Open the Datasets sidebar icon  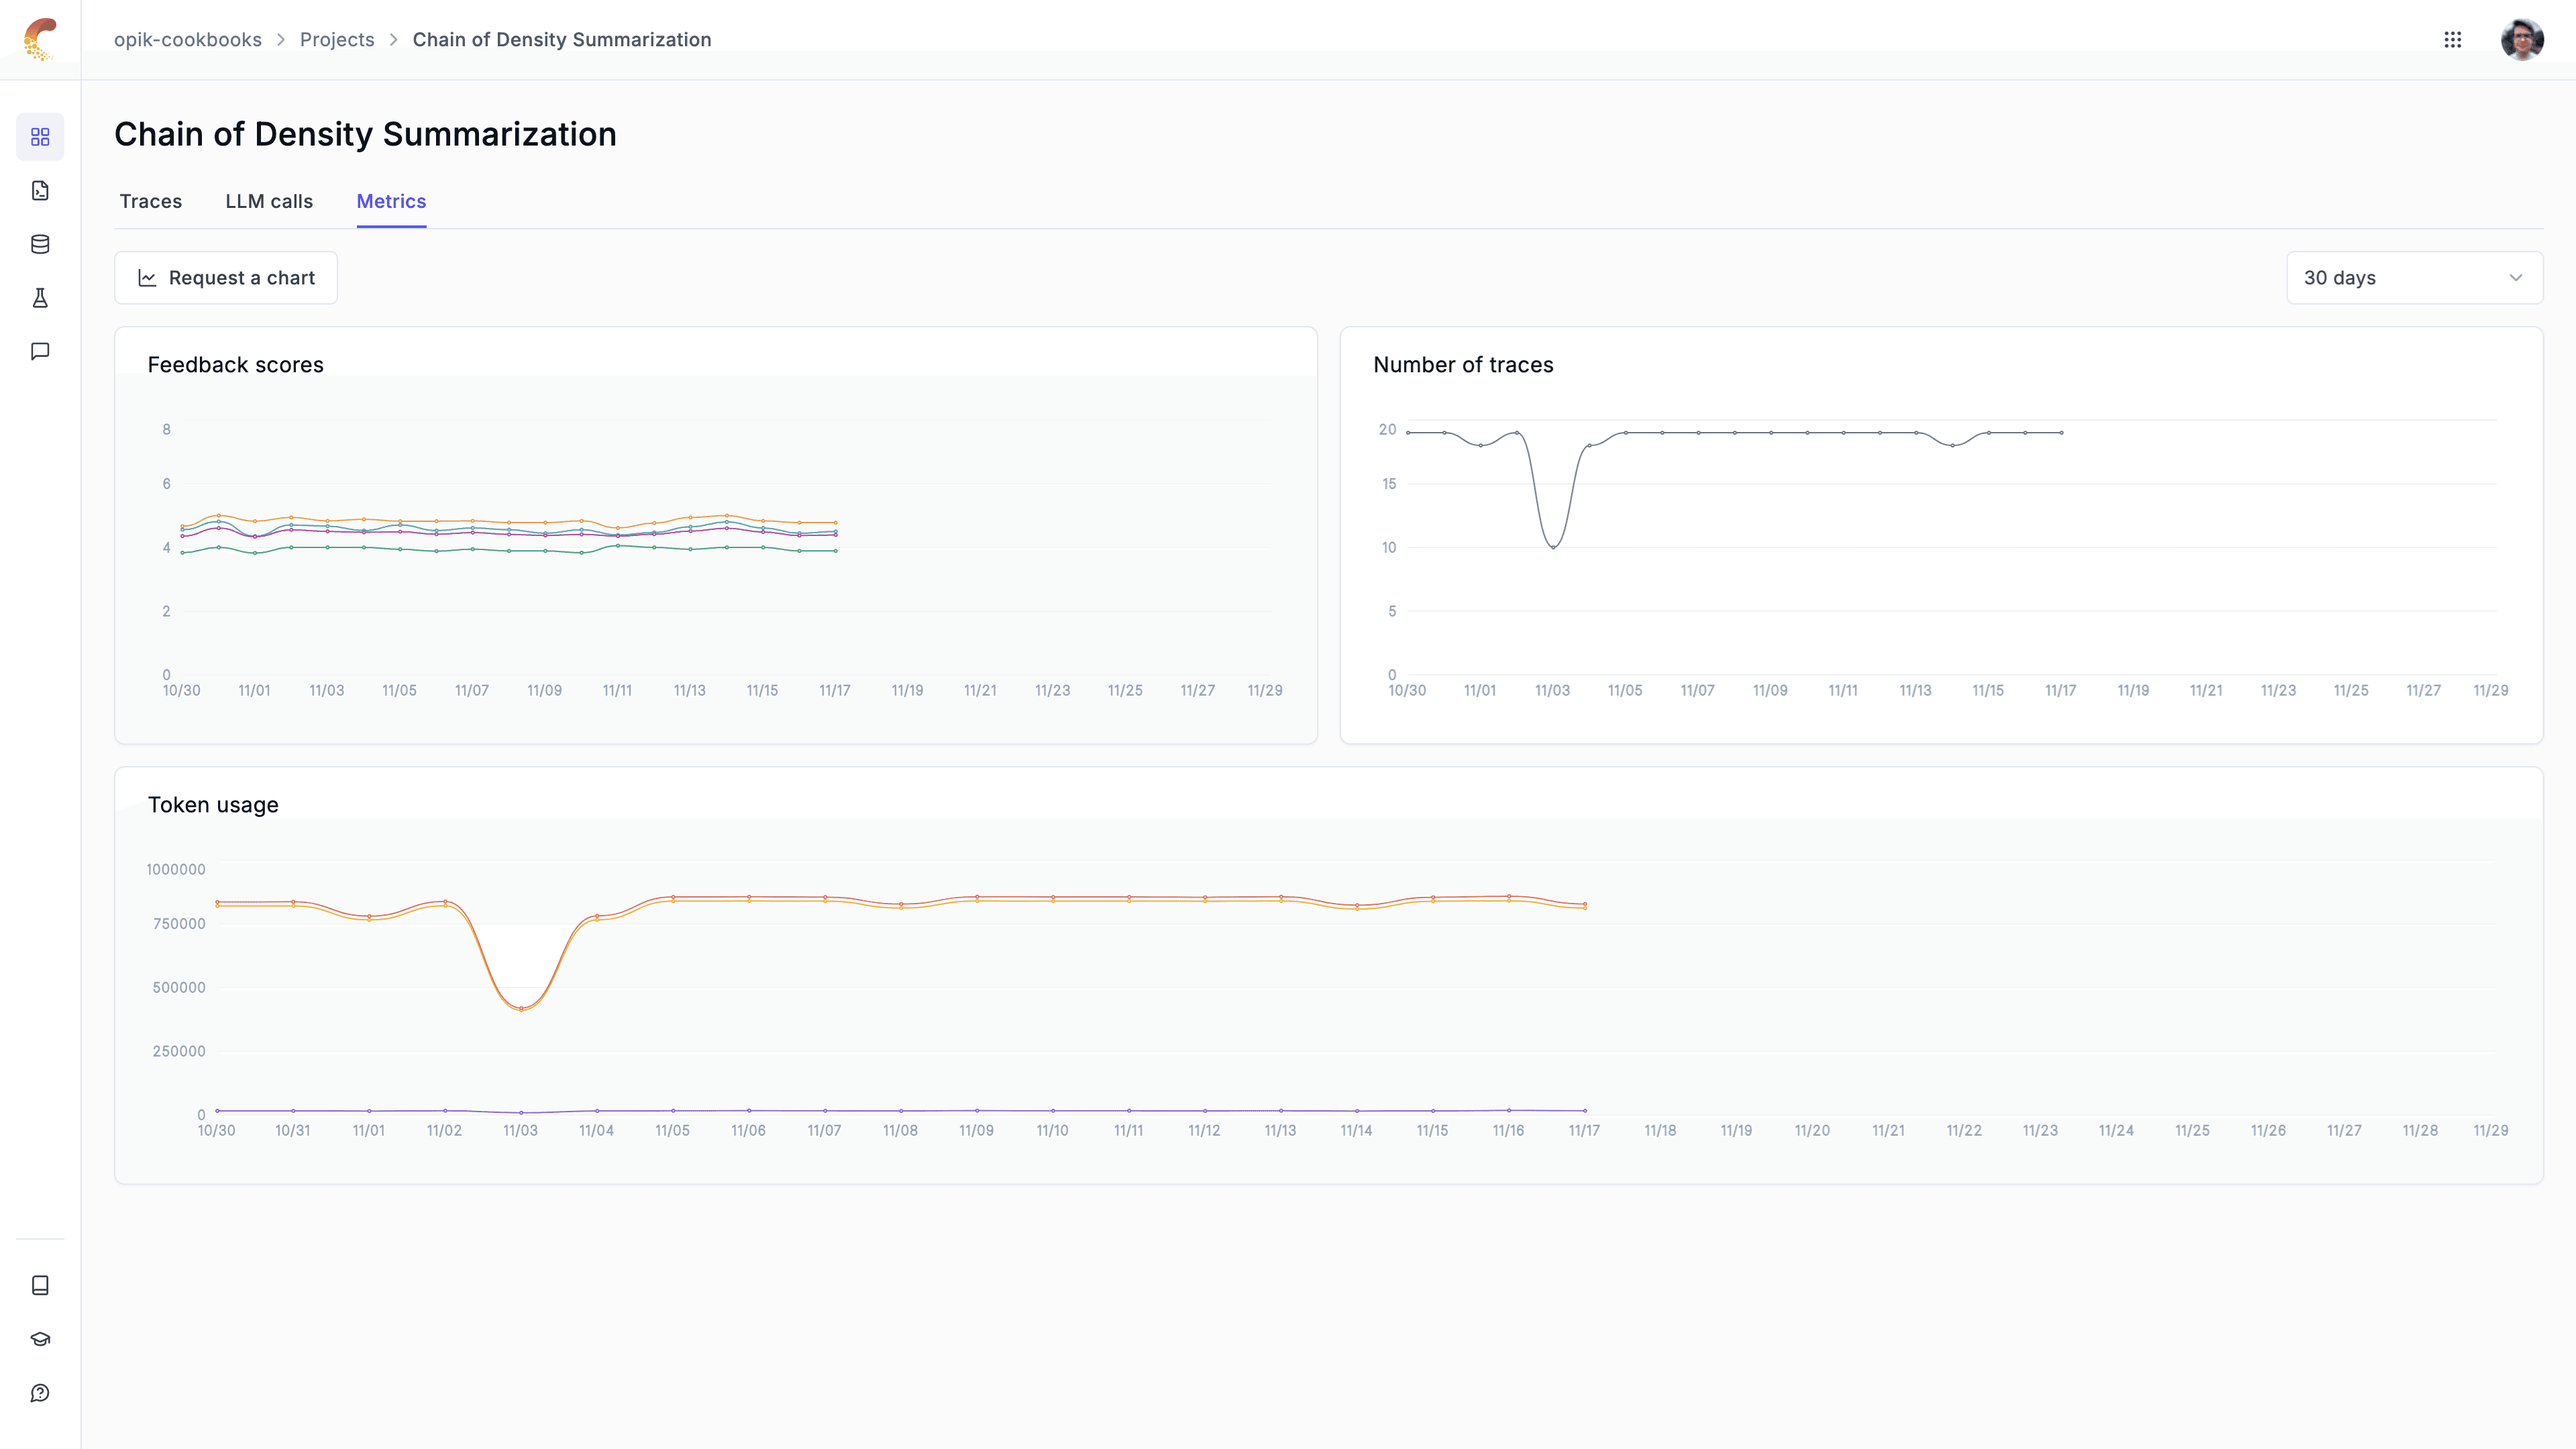pos(40,244)
